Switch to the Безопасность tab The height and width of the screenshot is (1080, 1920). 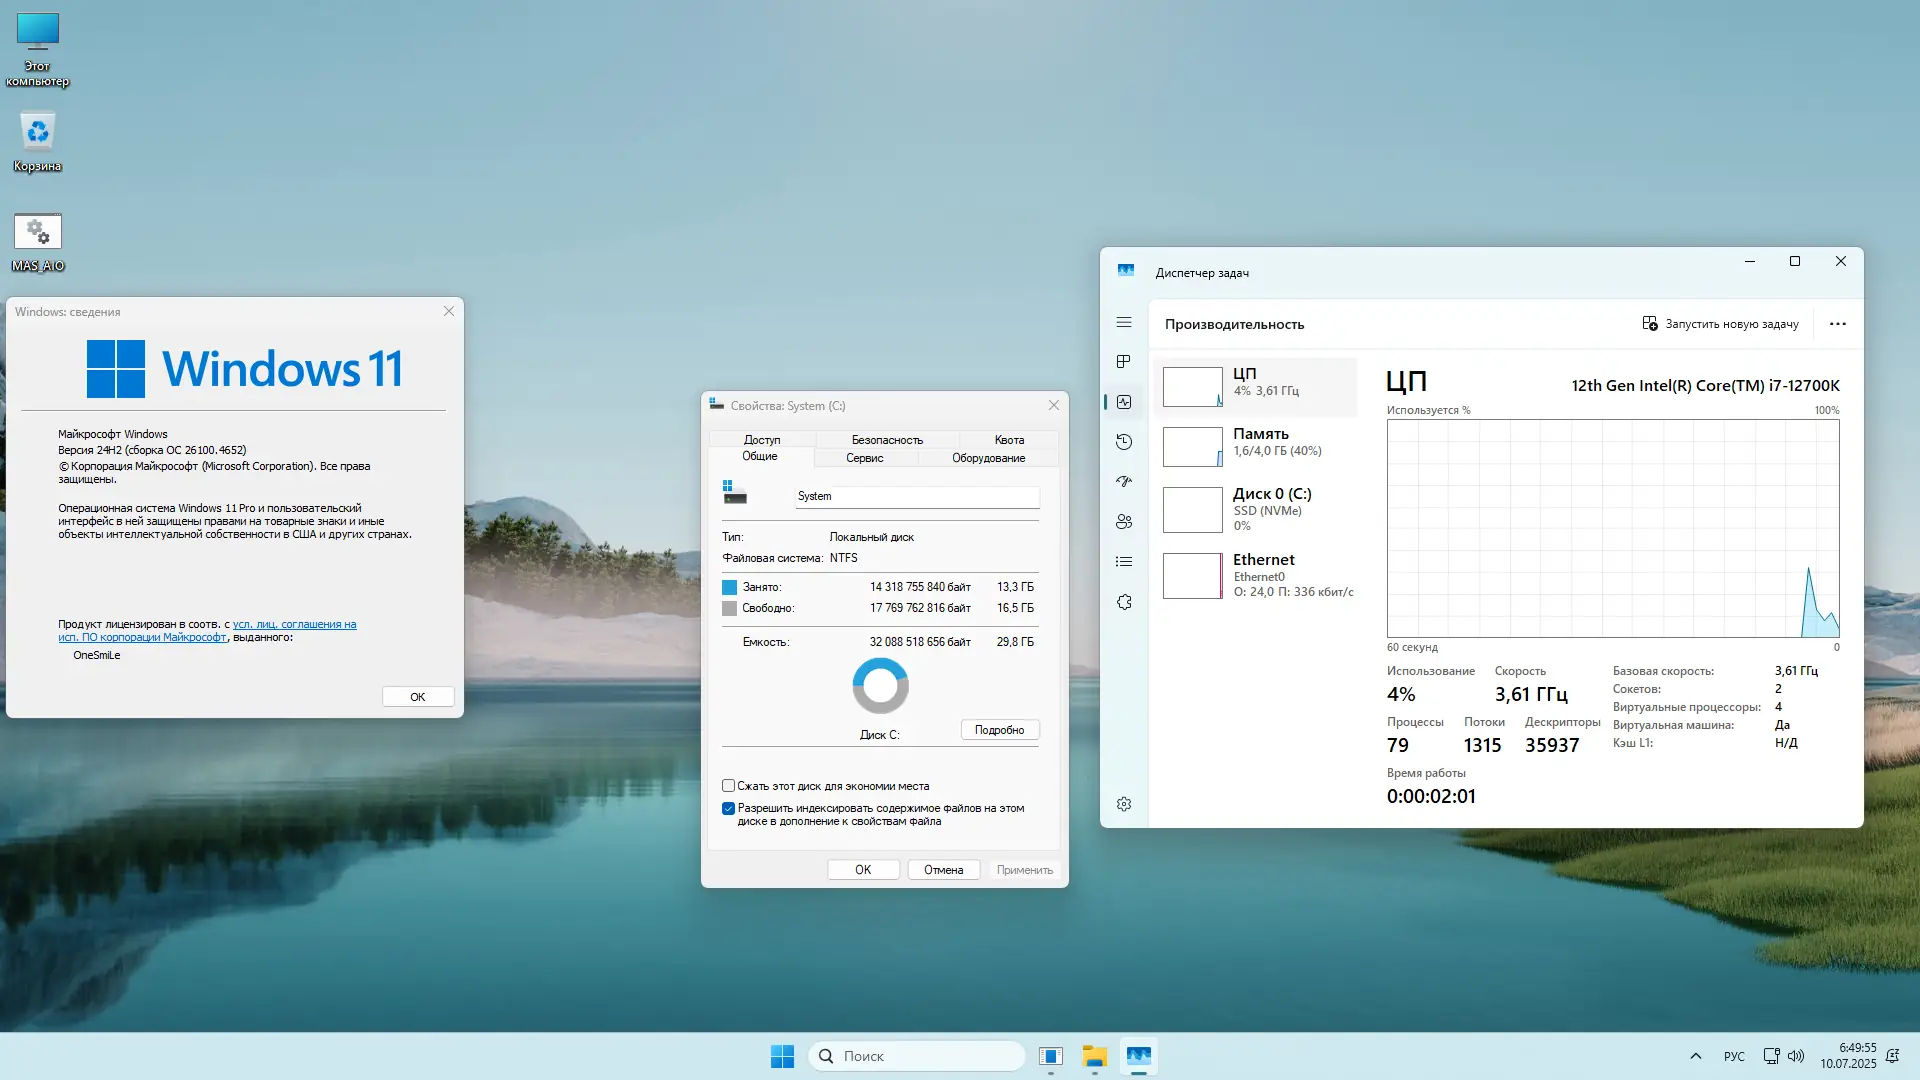tap(887, 440)
